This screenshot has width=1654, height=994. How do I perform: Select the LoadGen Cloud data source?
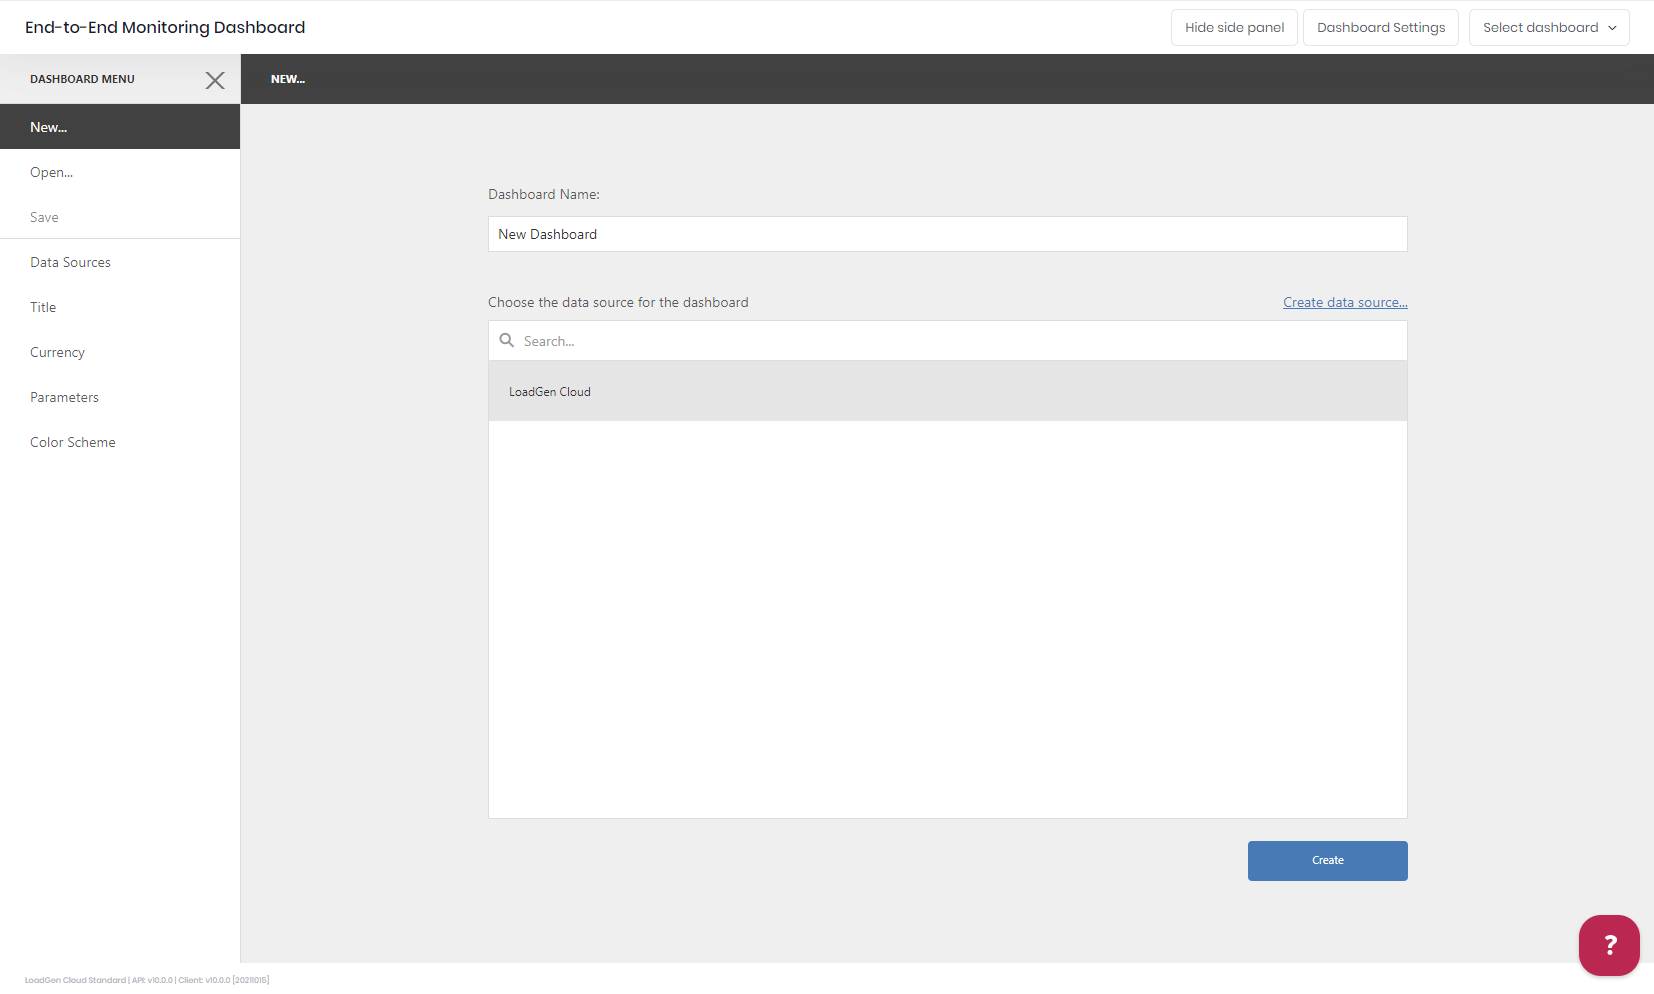coord(550,391)
